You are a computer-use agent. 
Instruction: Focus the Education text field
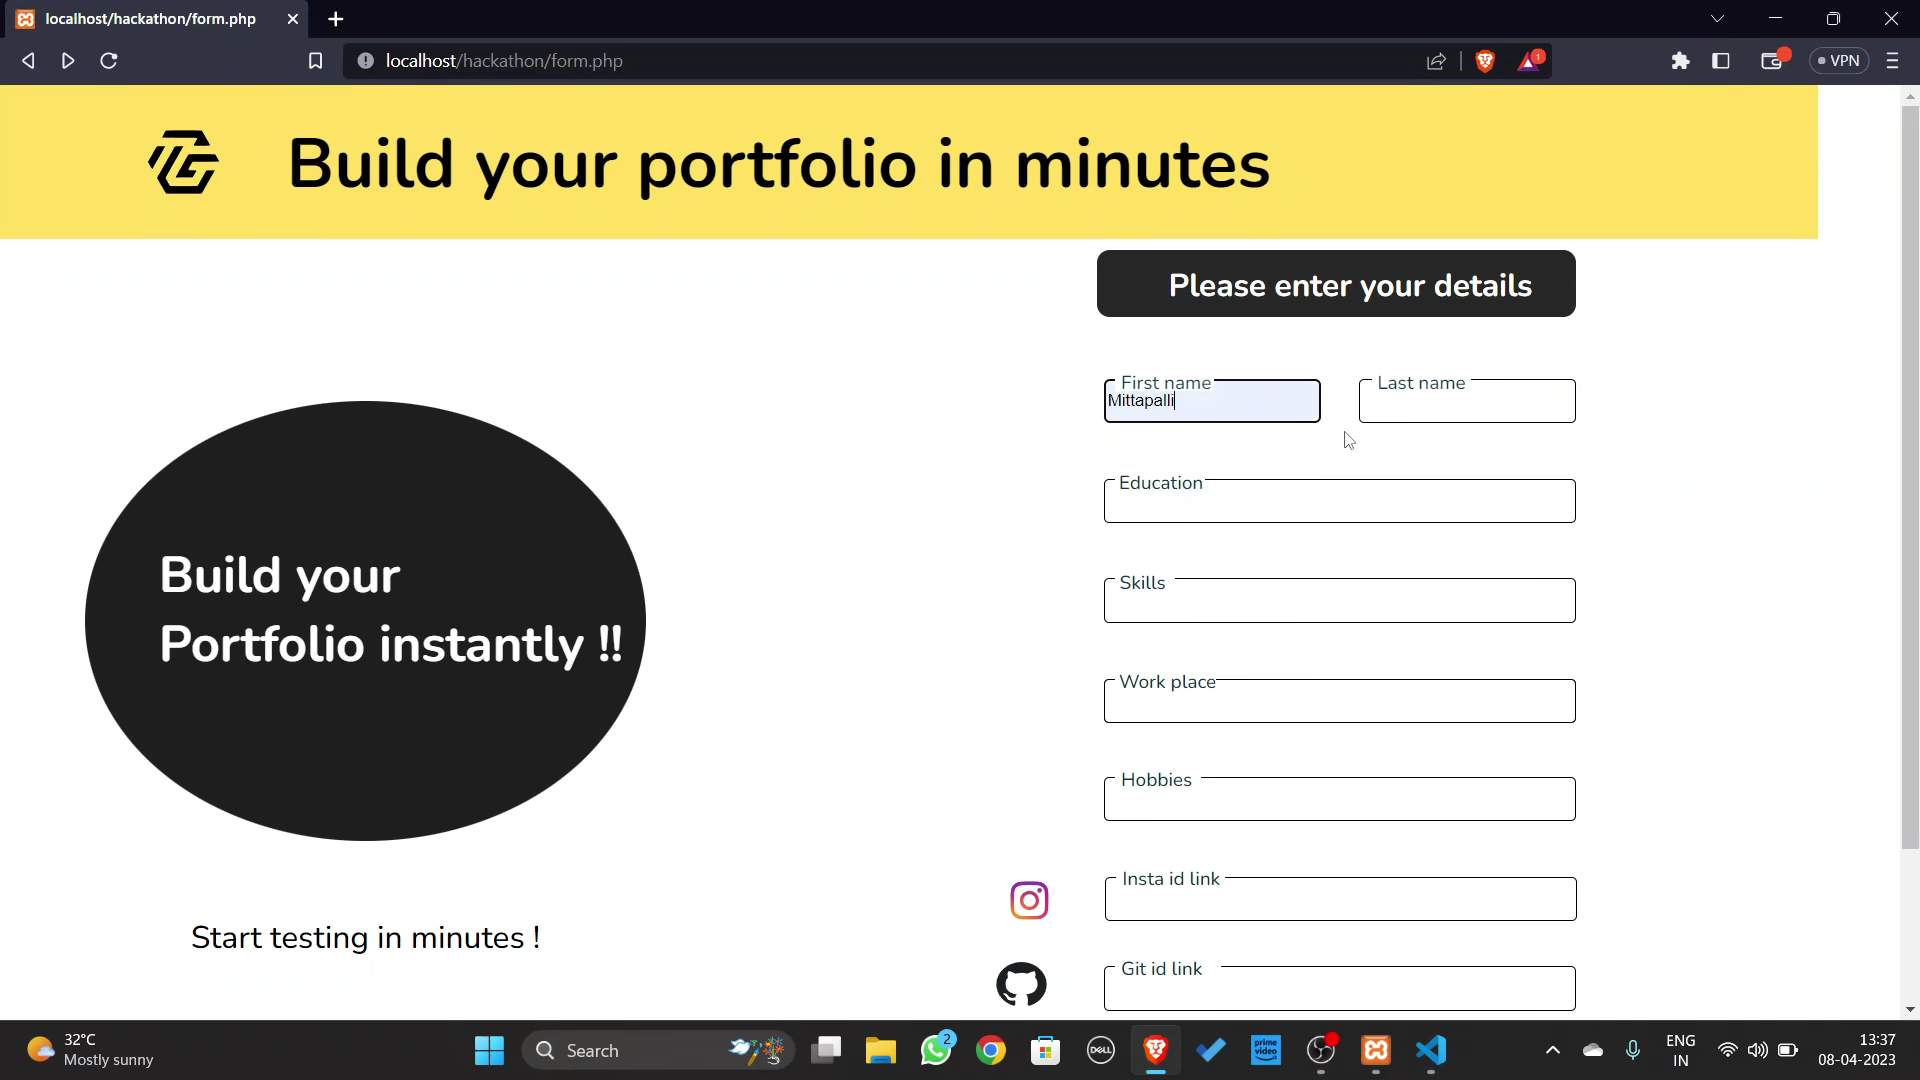1339,504
